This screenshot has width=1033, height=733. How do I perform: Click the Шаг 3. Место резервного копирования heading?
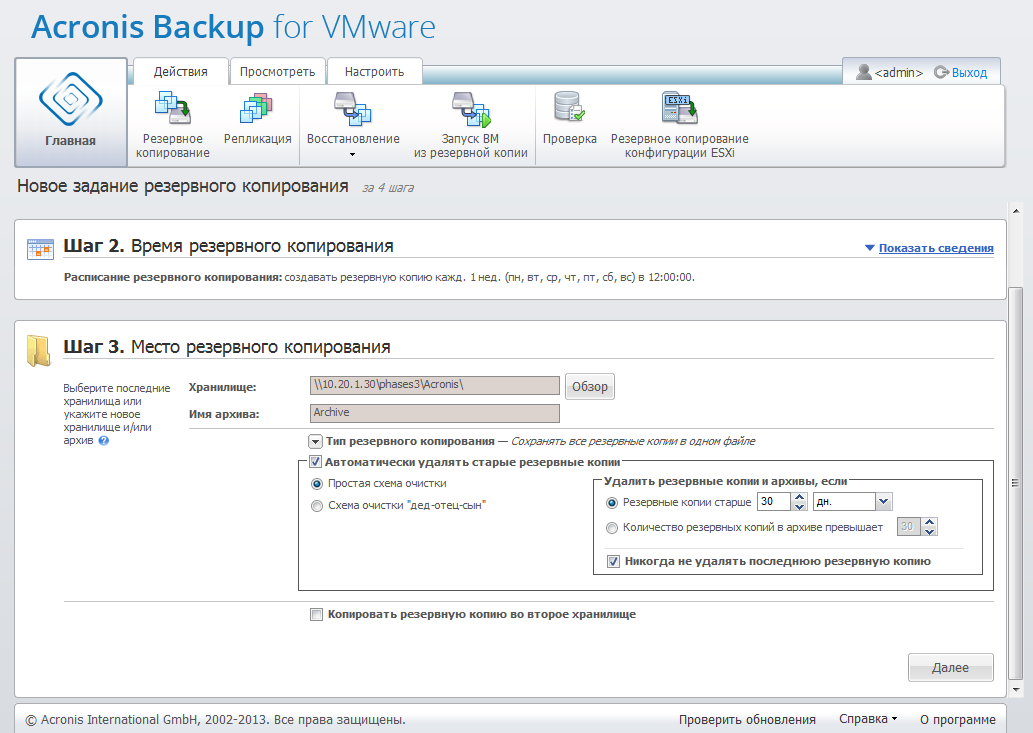coord(227,346)
